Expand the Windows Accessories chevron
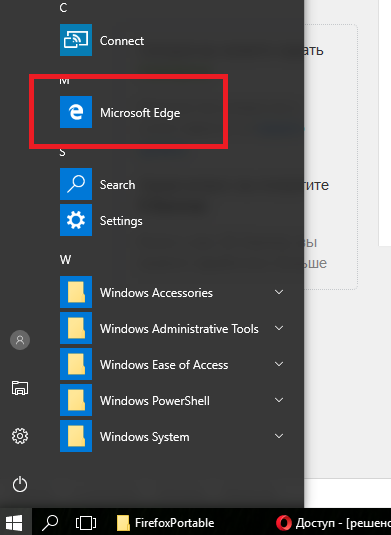This screenshot has width=391, height=535. coord(279,292)
